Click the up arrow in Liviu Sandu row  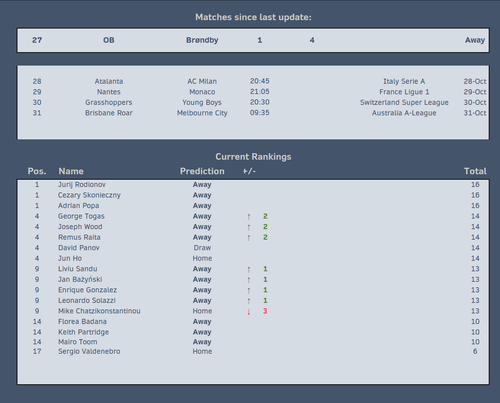click(249, 270)
